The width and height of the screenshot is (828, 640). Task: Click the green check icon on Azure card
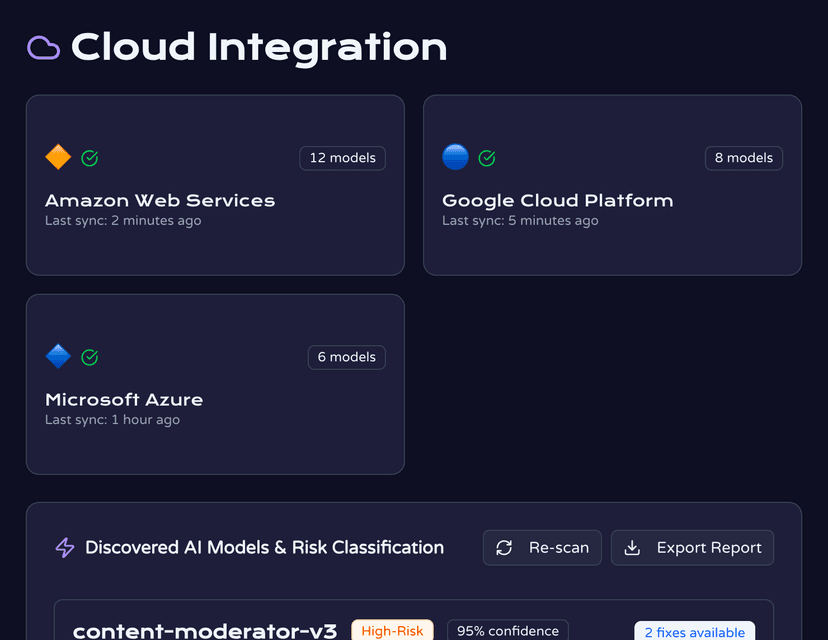(90, 357)
